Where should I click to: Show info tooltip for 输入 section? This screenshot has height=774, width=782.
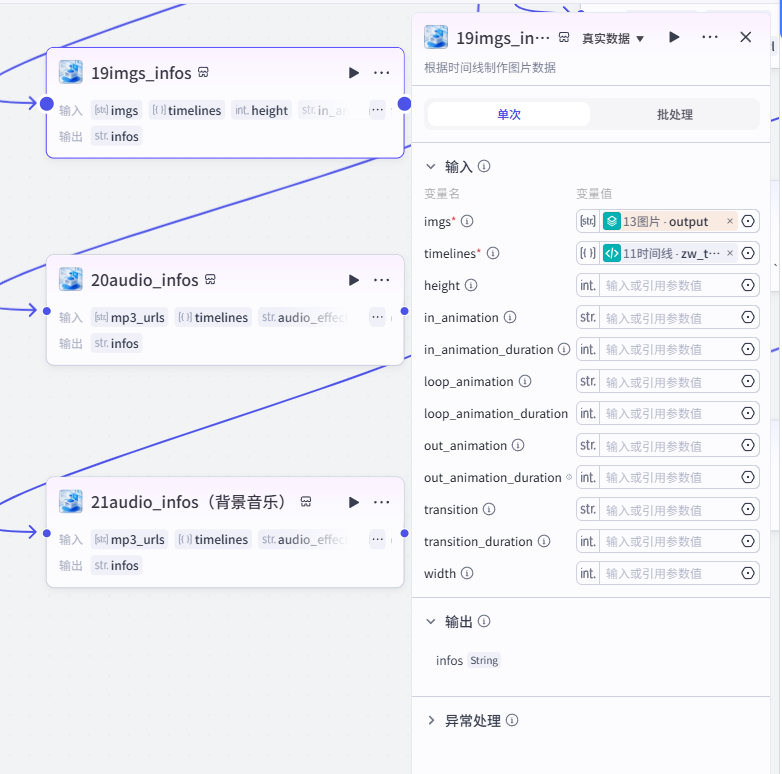point(484,166)
